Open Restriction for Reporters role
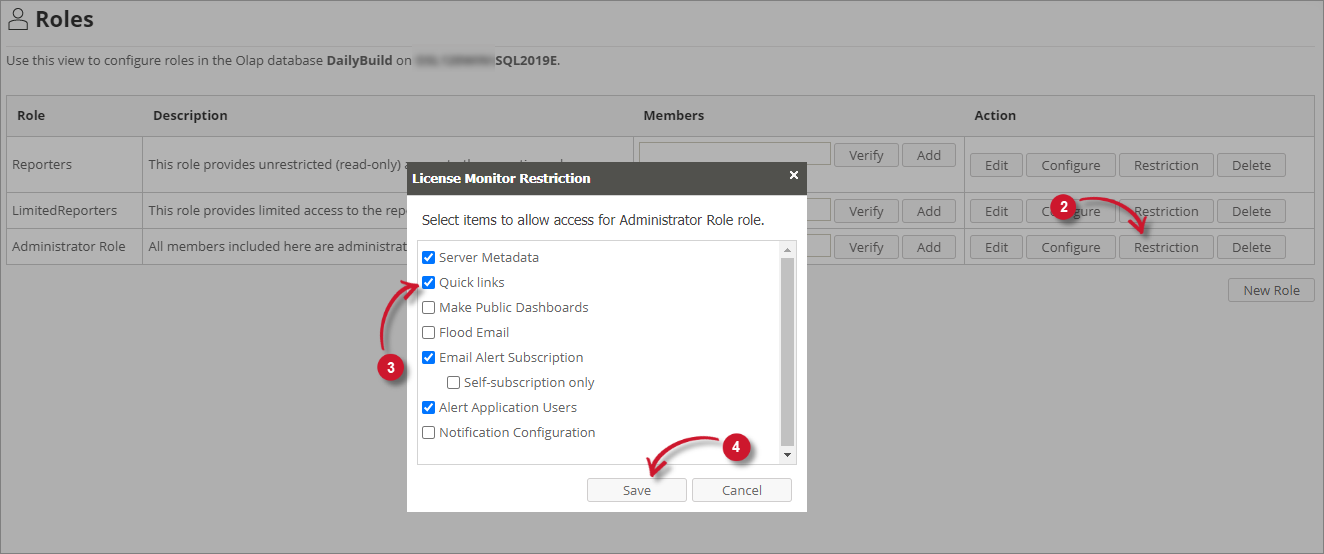This screenshot has width=1324, height=554. tap(1166, 165)
